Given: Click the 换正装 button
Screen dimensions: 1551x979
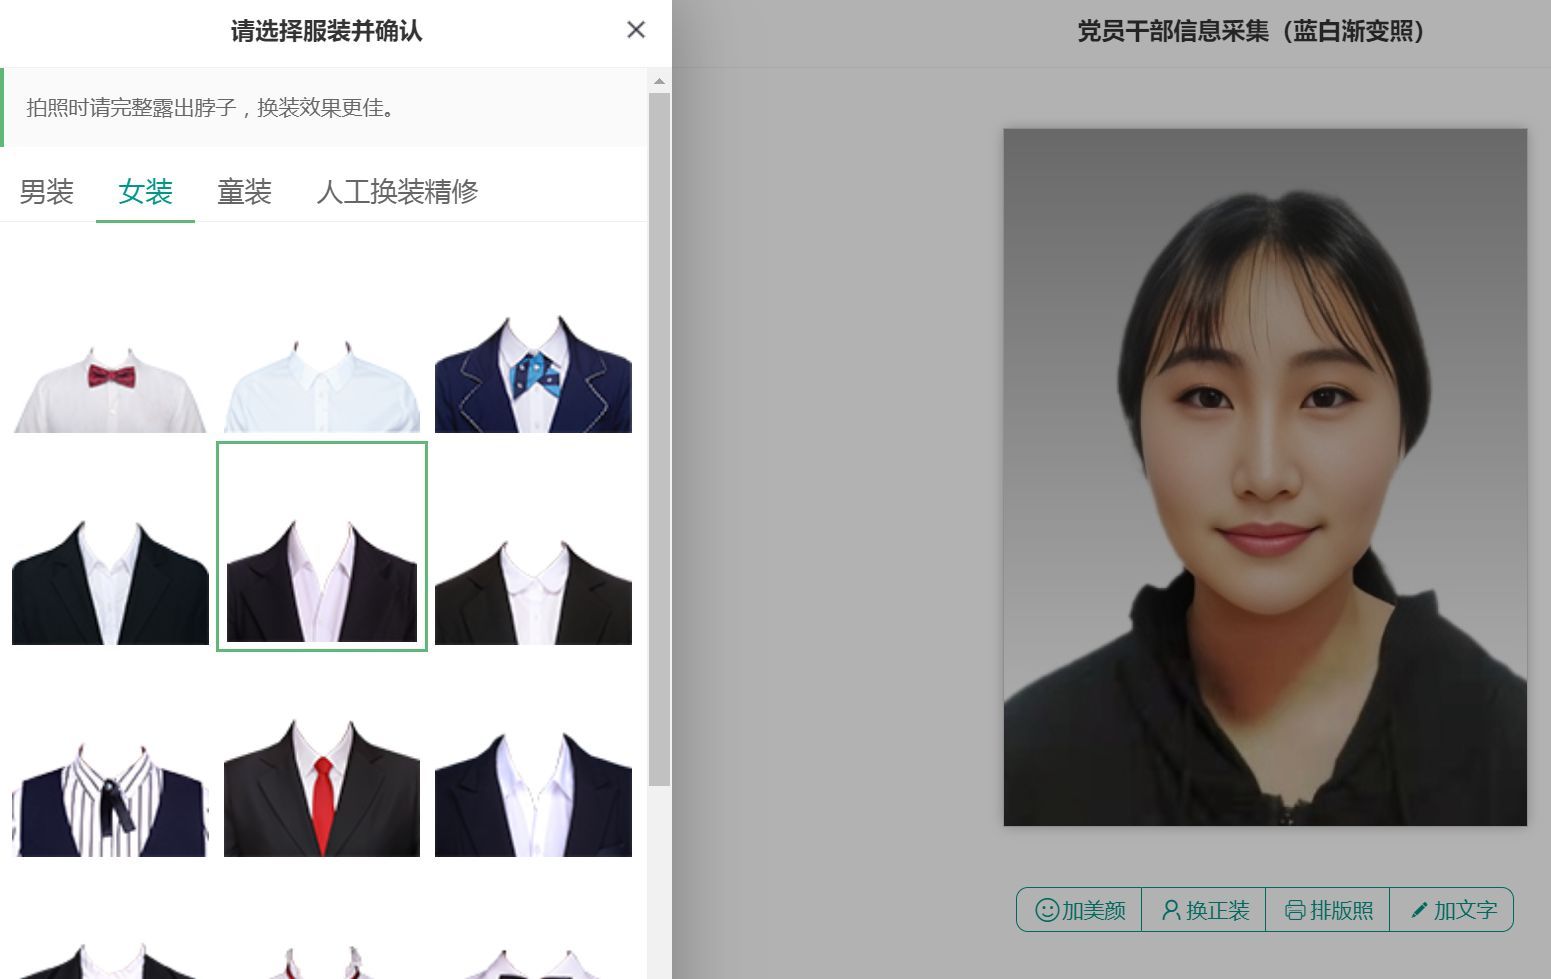Looking at the screenshot, I should (x=1204, y=910).
